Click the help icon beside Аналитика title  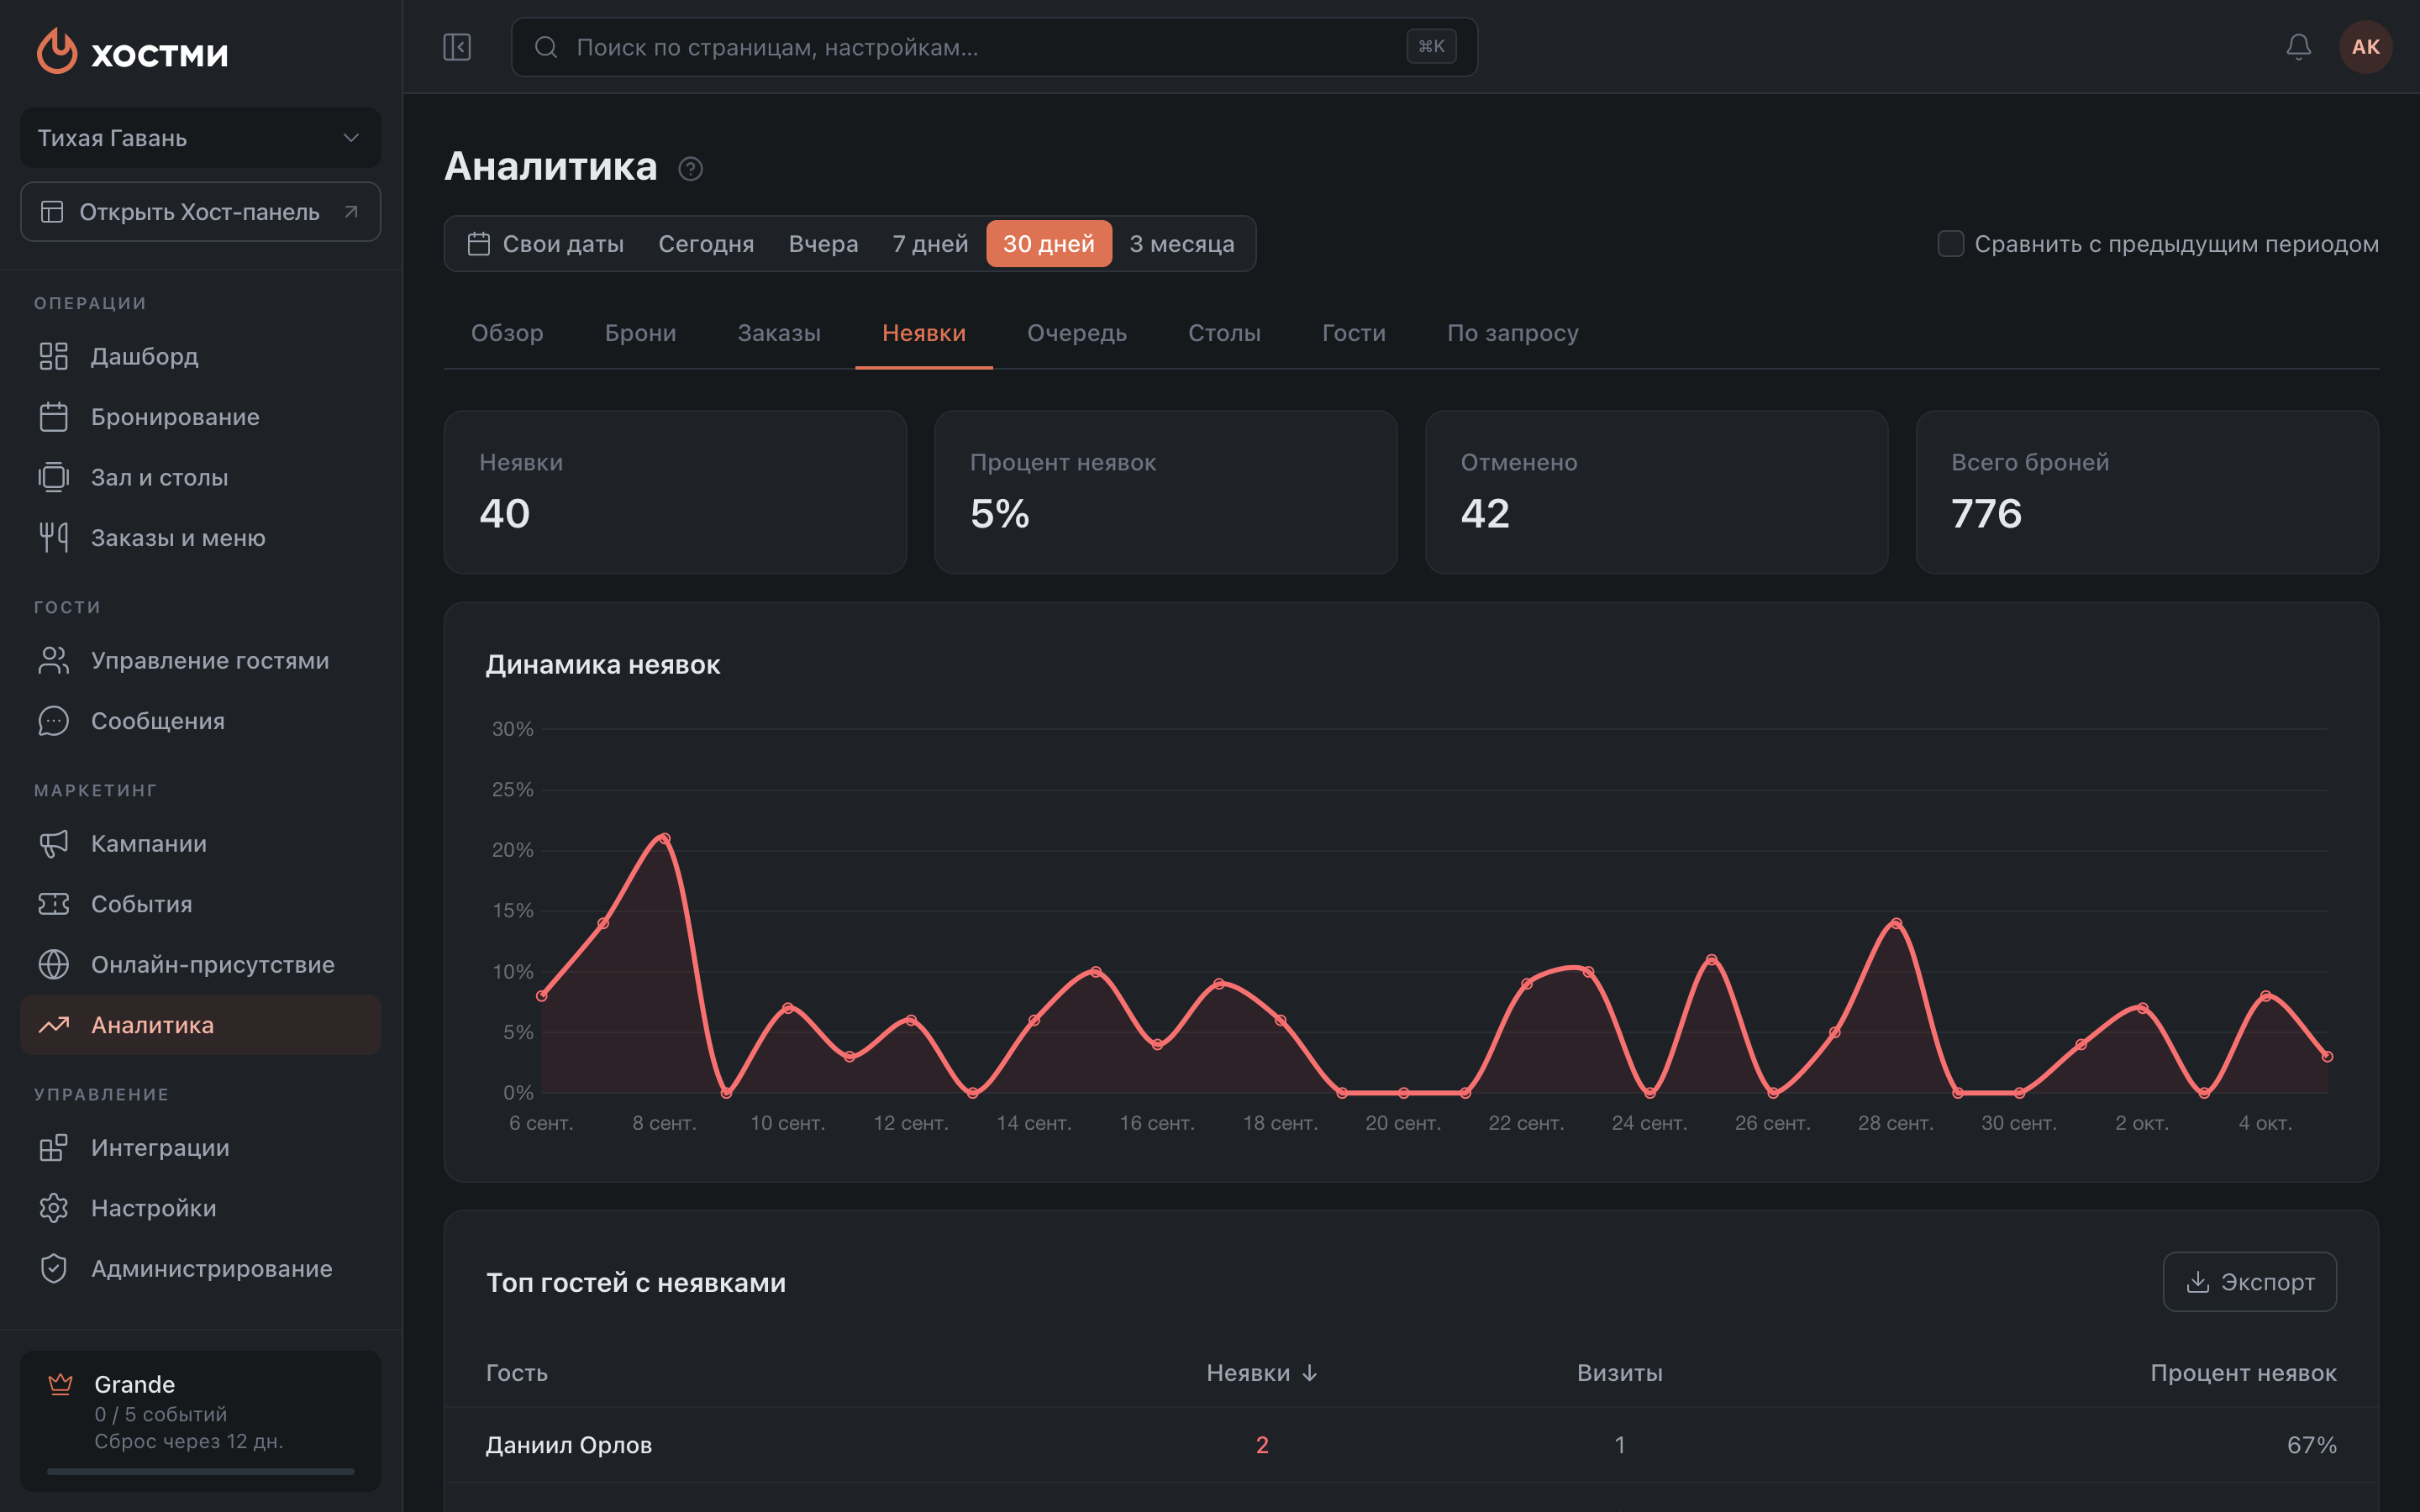pyautogui.click(x=690, y=169)
